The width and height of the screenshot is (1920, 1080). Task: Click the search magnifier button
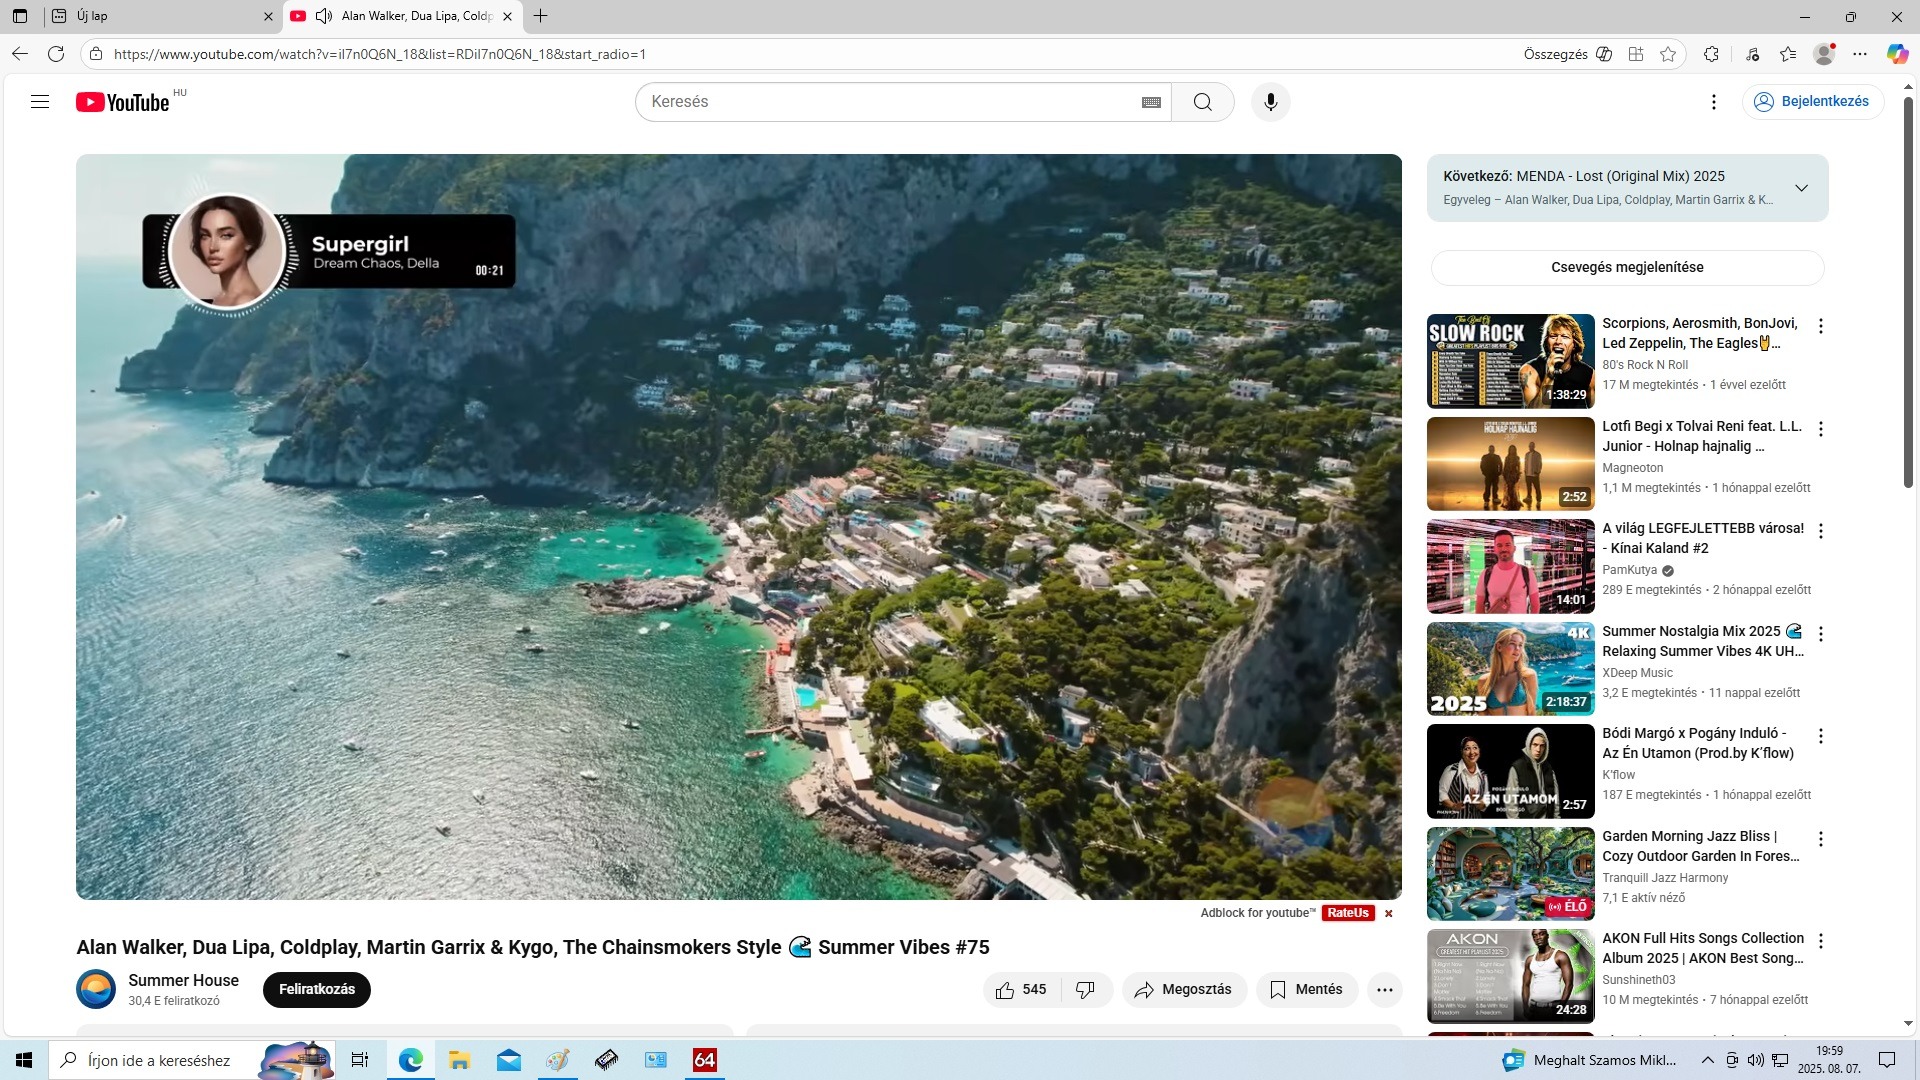tap(1202, 102)
